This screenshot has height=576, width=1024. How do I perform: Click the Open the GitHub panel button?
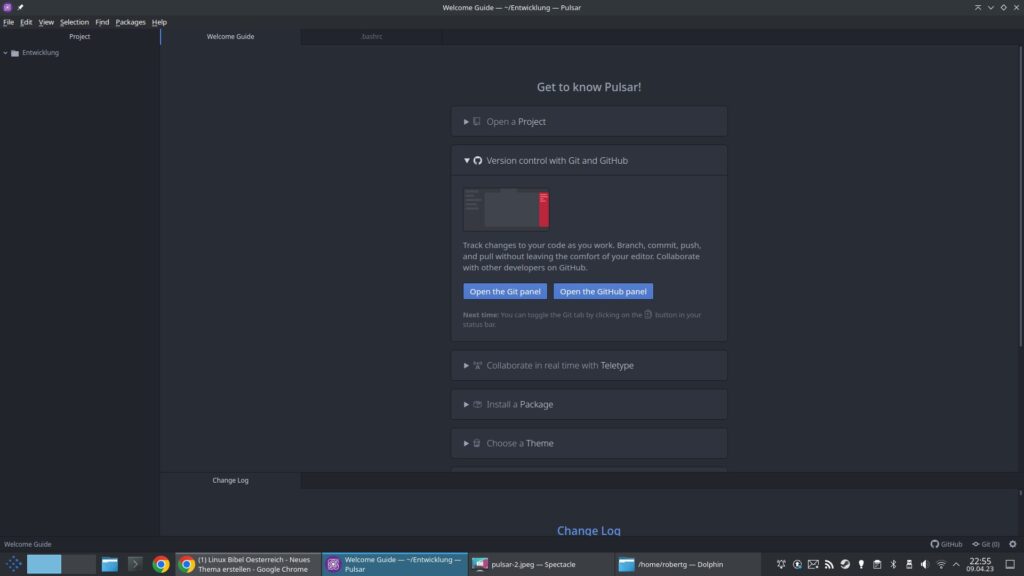click(603, 292)
